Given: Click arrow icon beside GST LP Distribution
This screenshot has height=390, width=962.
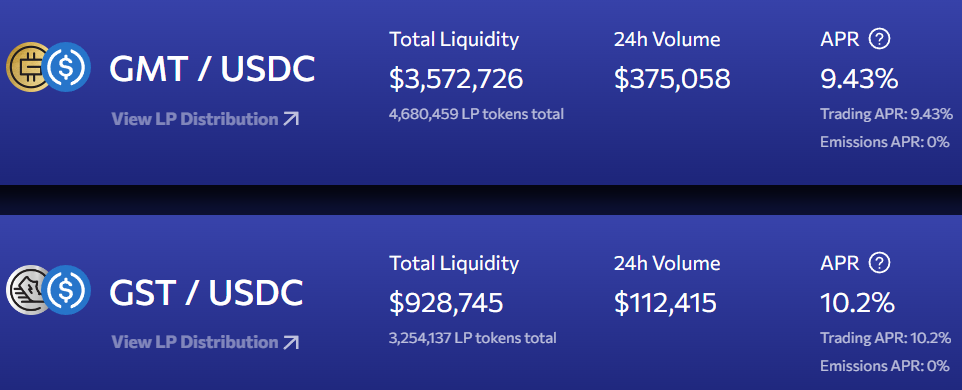Looking at the screenshot, I should [291, 342].
